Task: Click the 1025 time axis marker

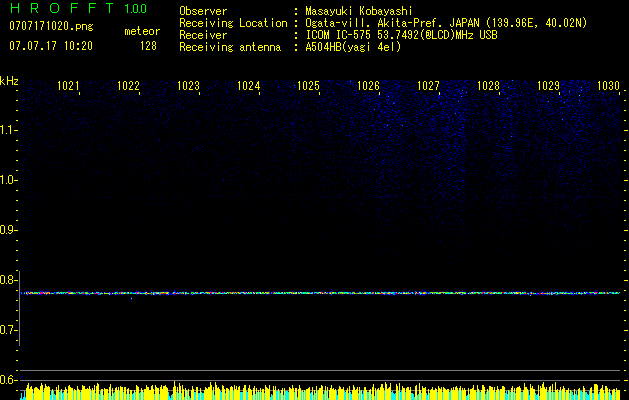Action: (308, 85)
